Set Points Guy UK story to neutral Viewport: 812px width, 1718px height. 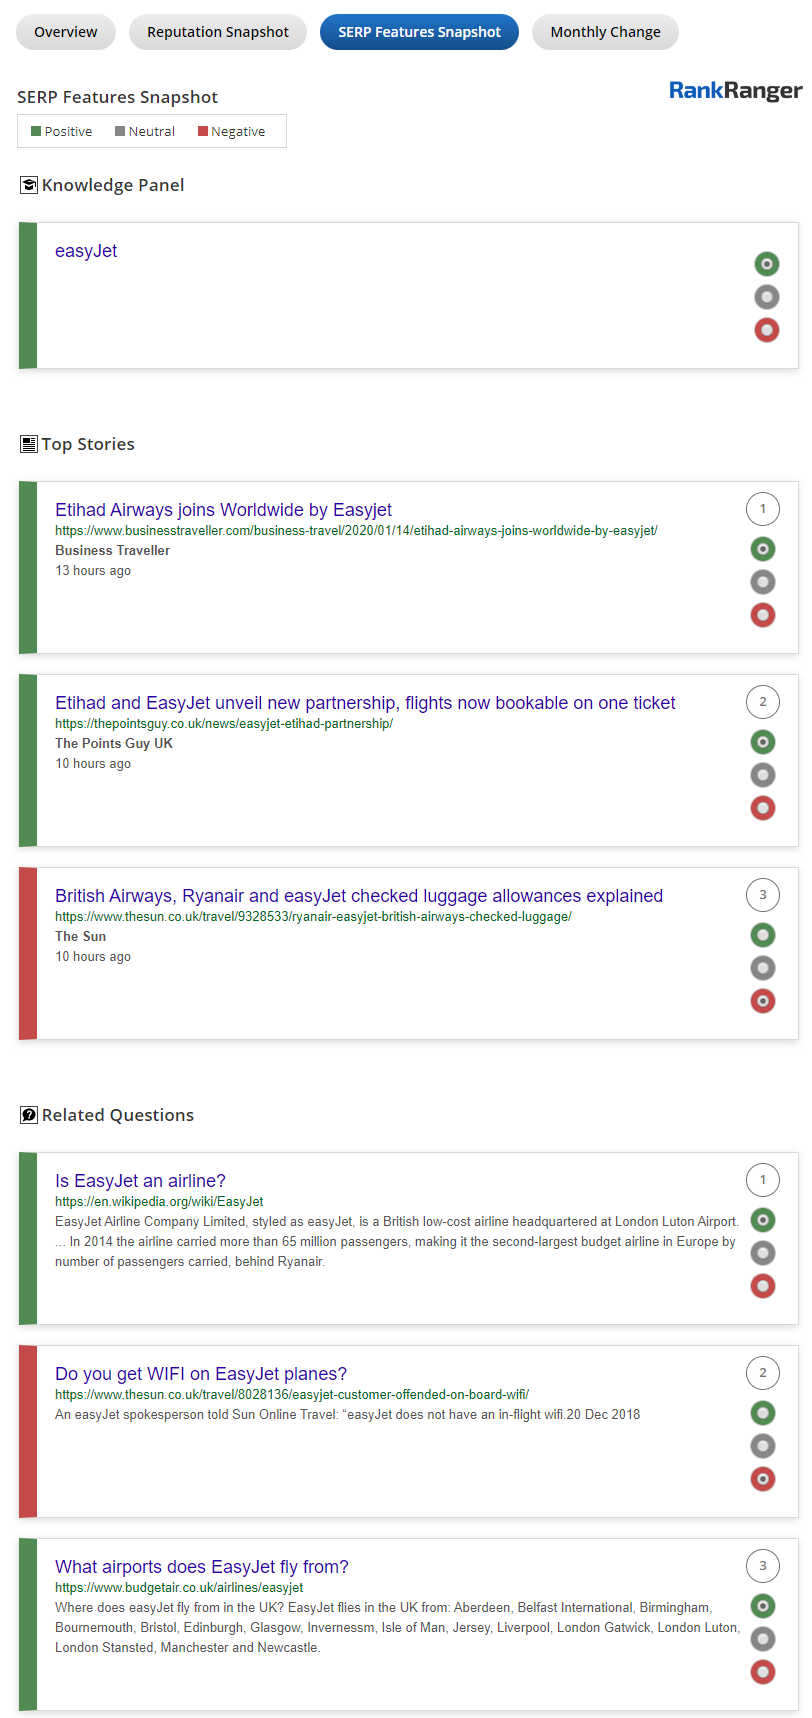point(763,775)
